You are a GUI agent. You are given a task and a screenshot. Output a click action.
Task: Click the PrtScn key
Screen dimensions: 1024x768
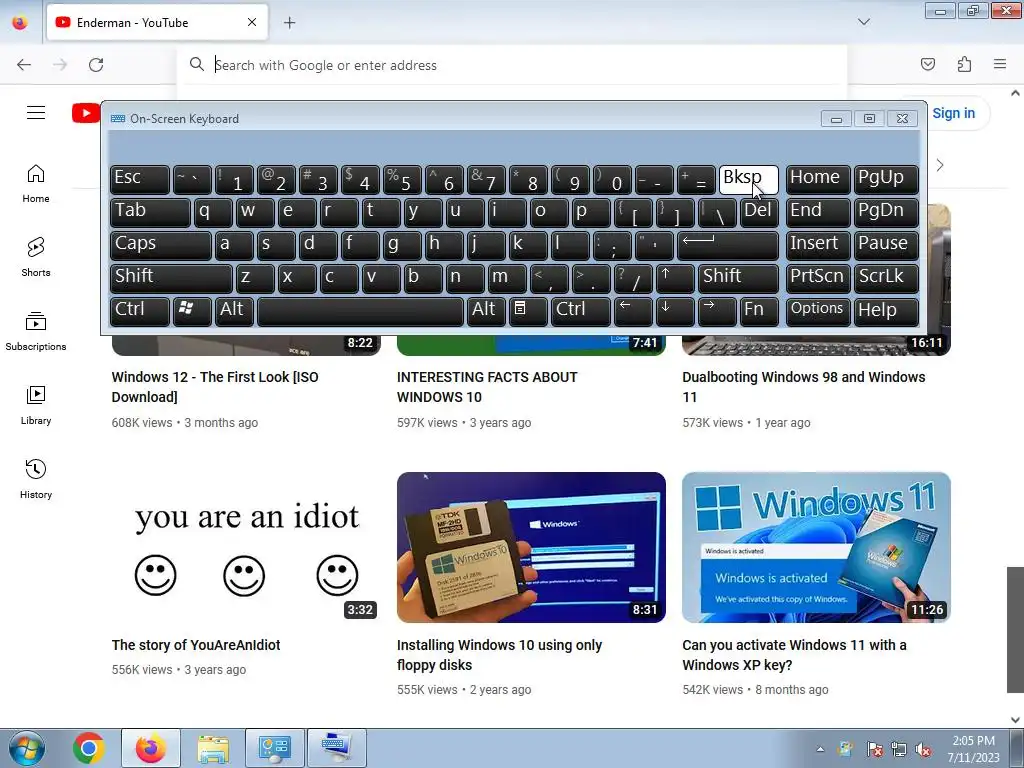tap(818, 278)
